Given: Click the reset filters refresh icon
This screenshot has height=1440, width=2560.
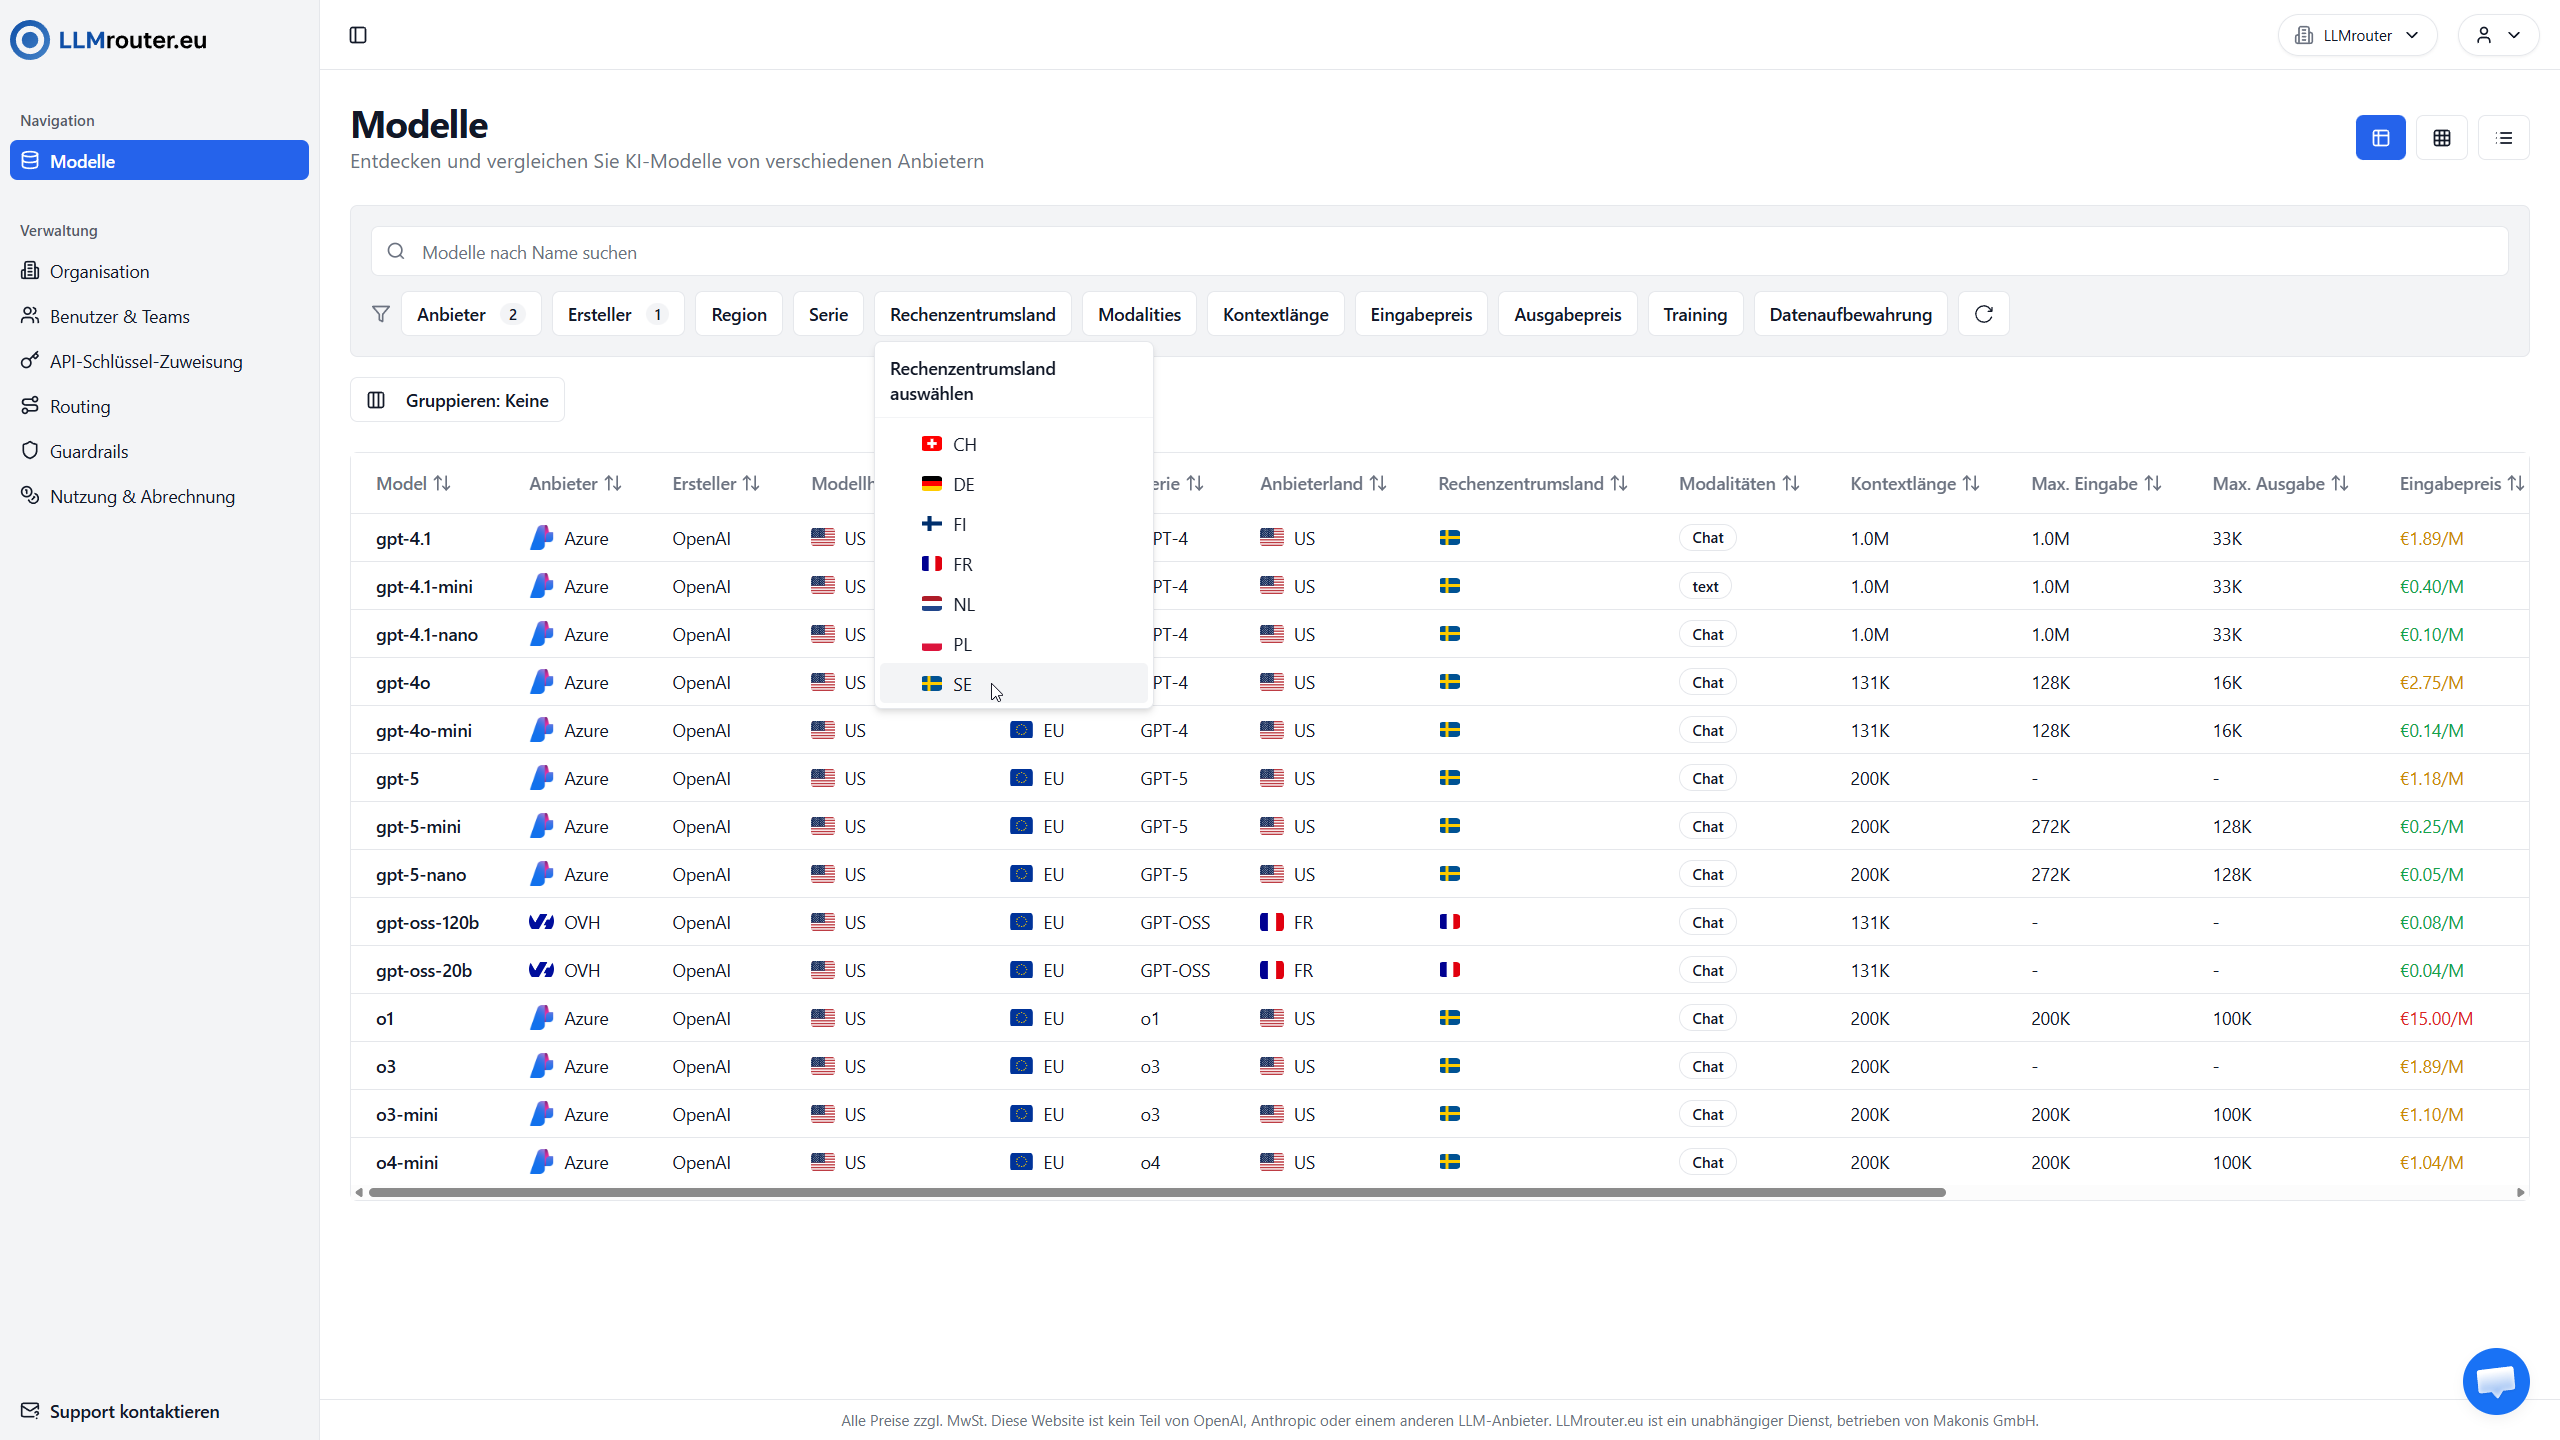Looking at the screenshot, I should [x=1984, y=314].
